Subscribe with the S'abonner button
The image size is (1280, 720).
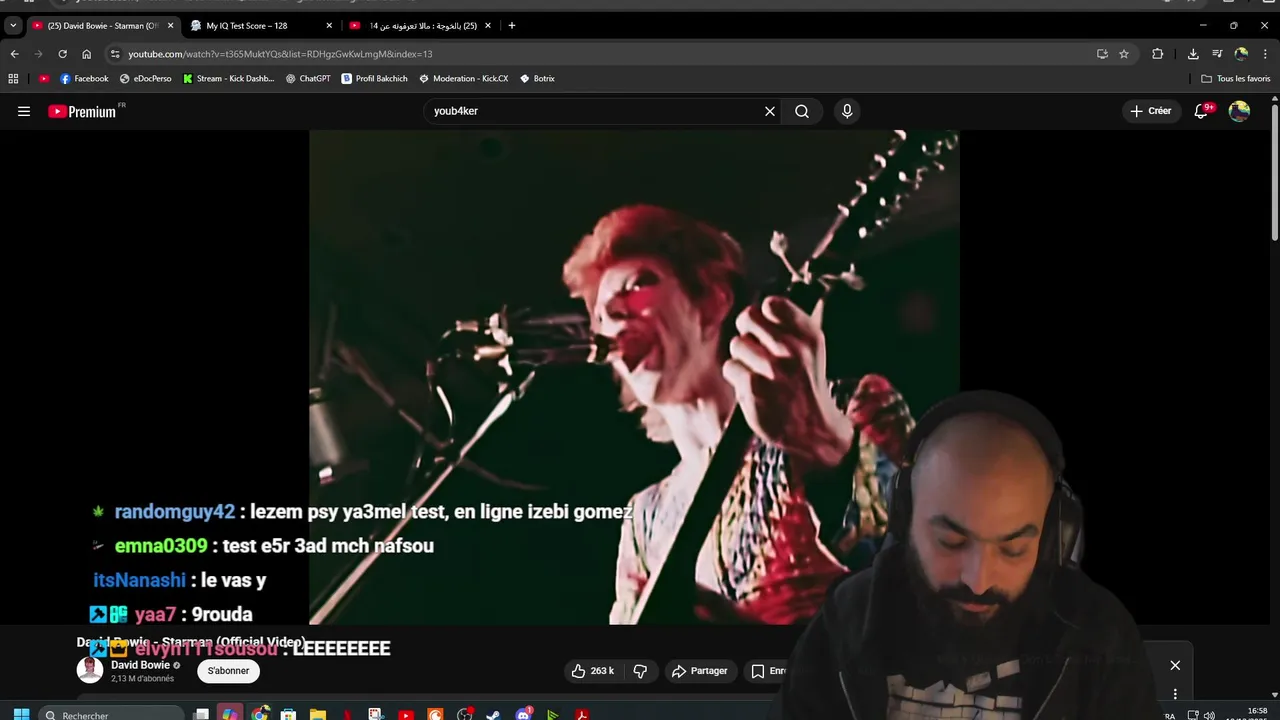pyautogui.click(x=229, y=671)
